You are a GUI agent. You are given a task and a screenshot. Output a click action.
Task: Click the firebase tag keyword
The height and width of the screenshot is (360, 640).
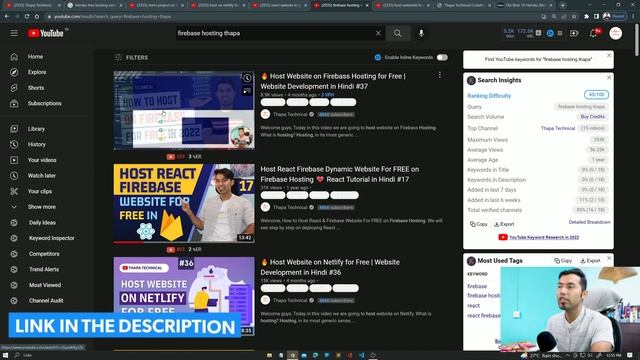(477, 286)
